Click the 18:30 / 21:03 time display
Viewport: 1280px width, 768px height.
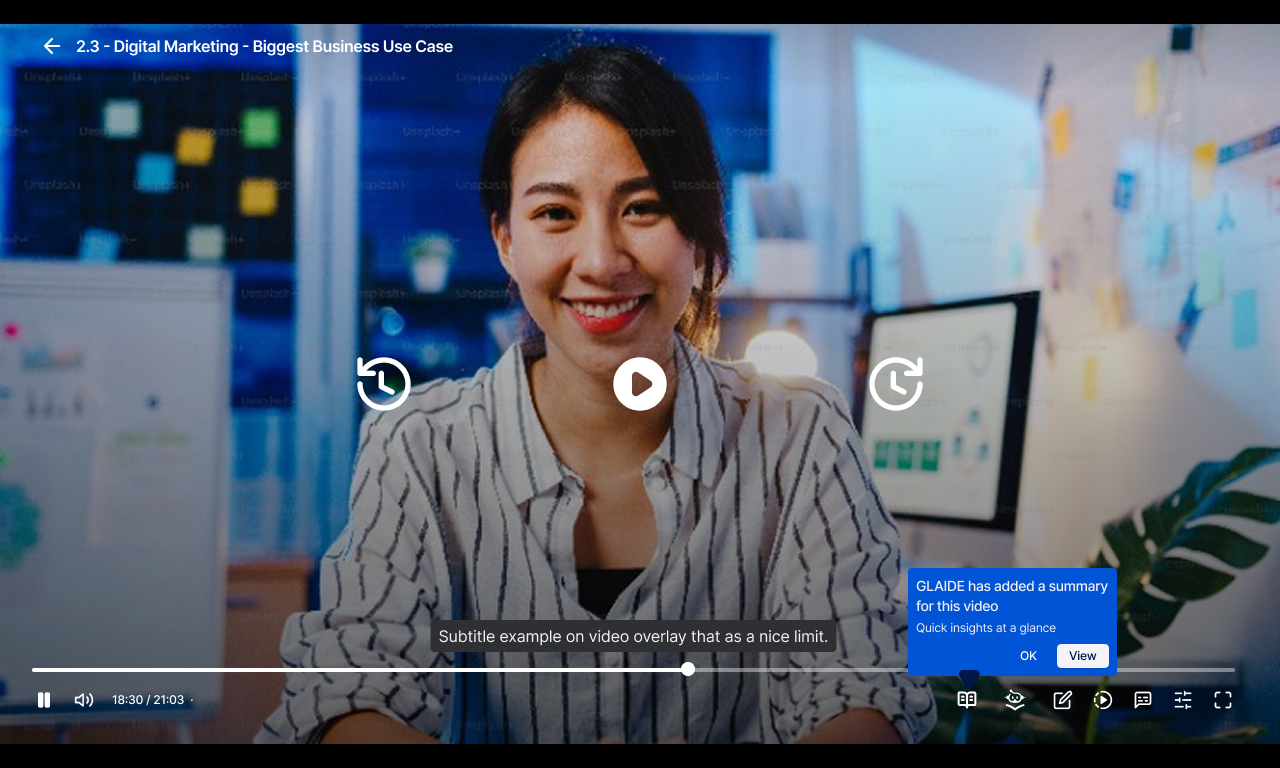pyautogui.click(x=148, y=700)
